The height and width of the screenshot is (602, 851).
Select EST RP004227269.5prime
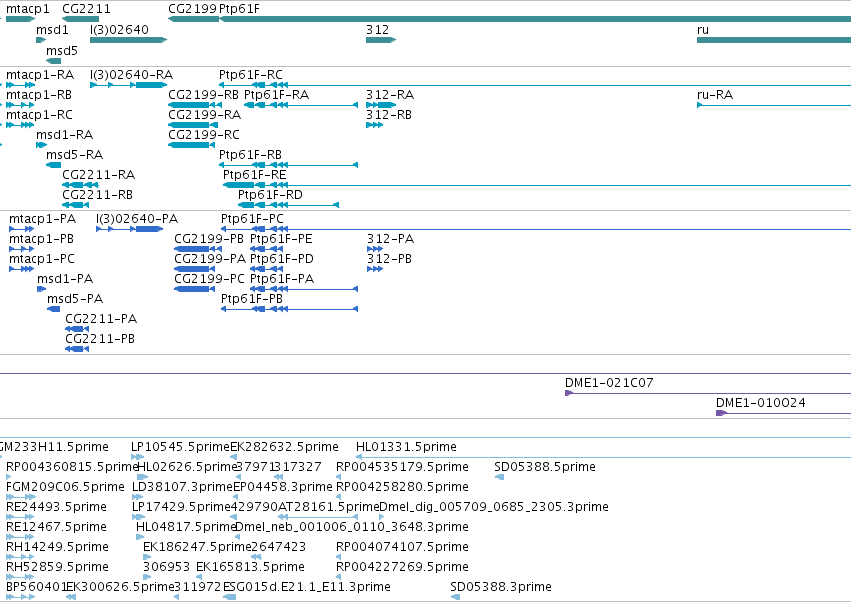pos(402,567)
